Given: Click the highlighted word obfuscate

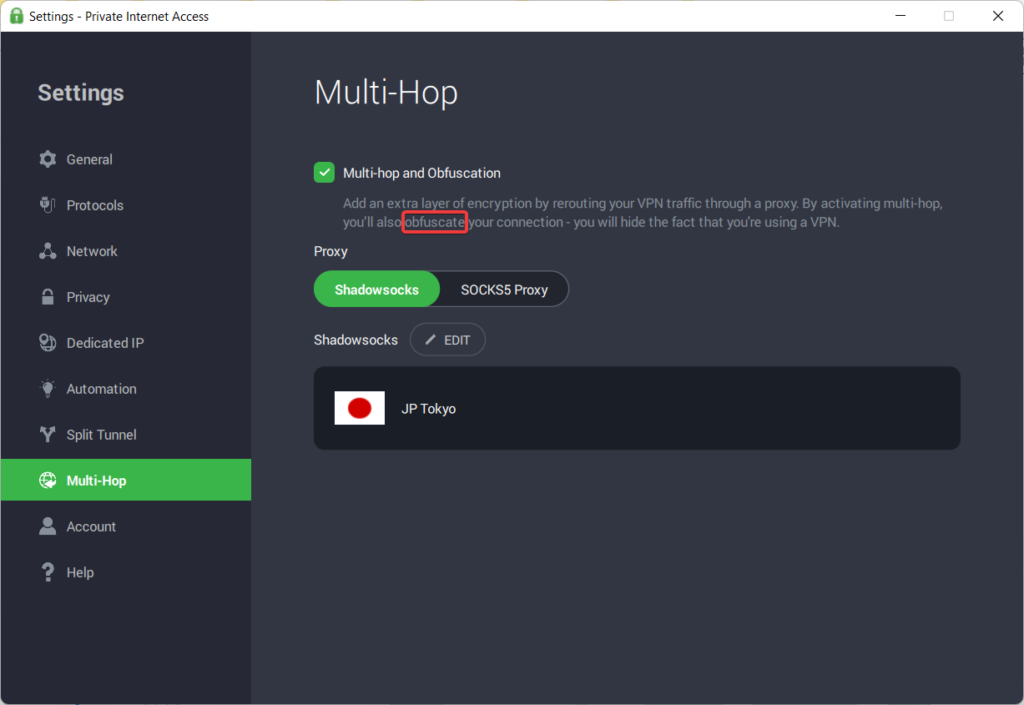Looking at the screenshot, I should click(x=435, y=222).
